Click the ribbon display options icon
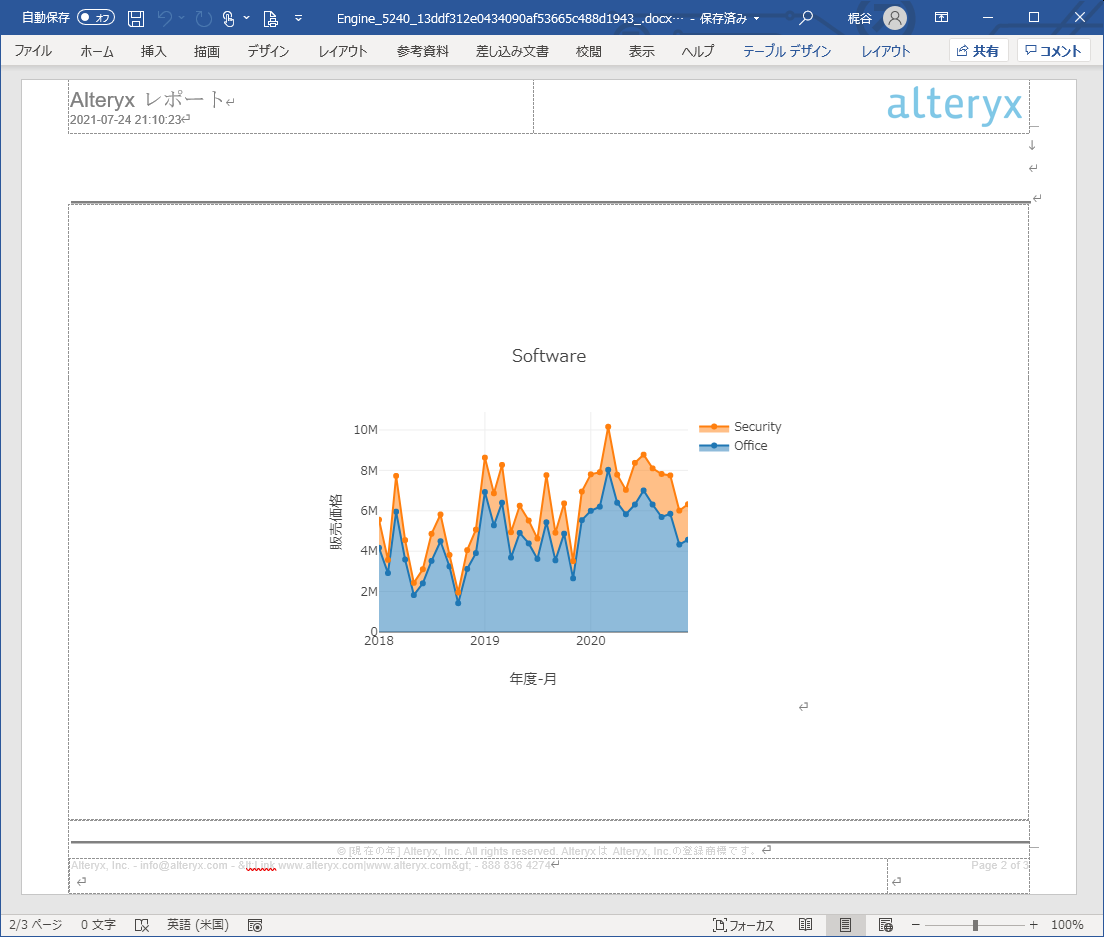Screen dimensions: 1104x937 (941, 18)
